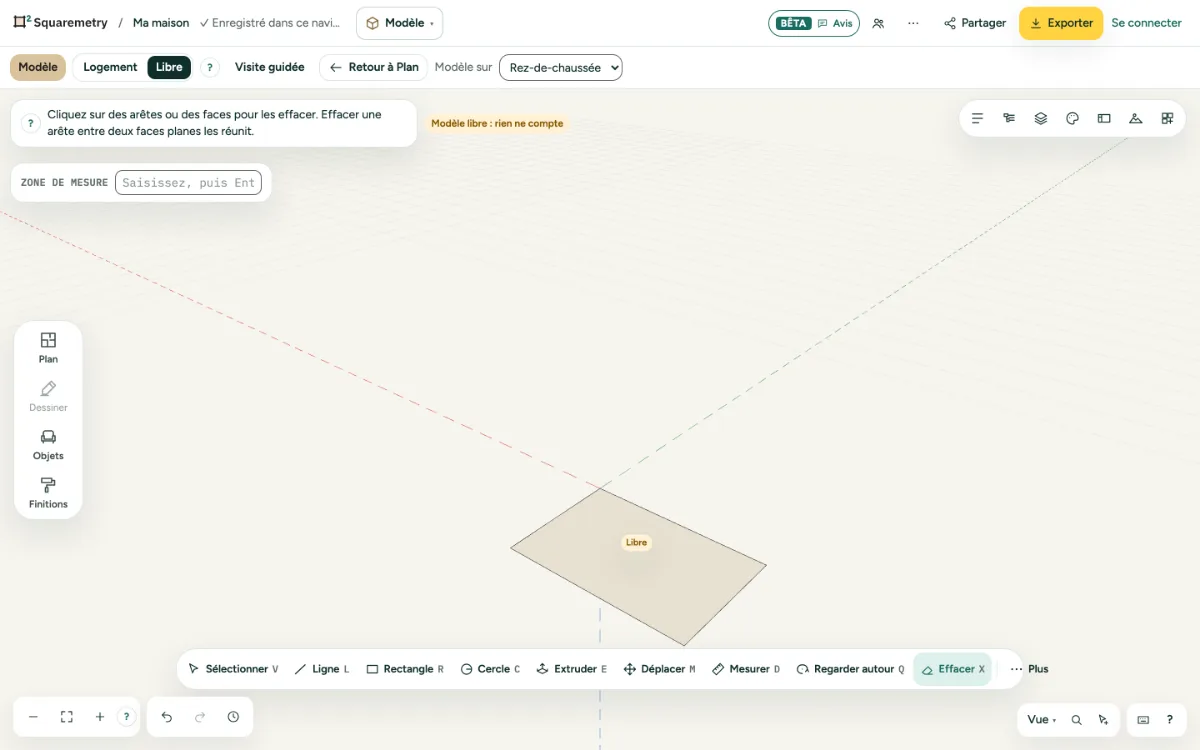
Task: Click the outline tree panel icon
Action: 1009,118
